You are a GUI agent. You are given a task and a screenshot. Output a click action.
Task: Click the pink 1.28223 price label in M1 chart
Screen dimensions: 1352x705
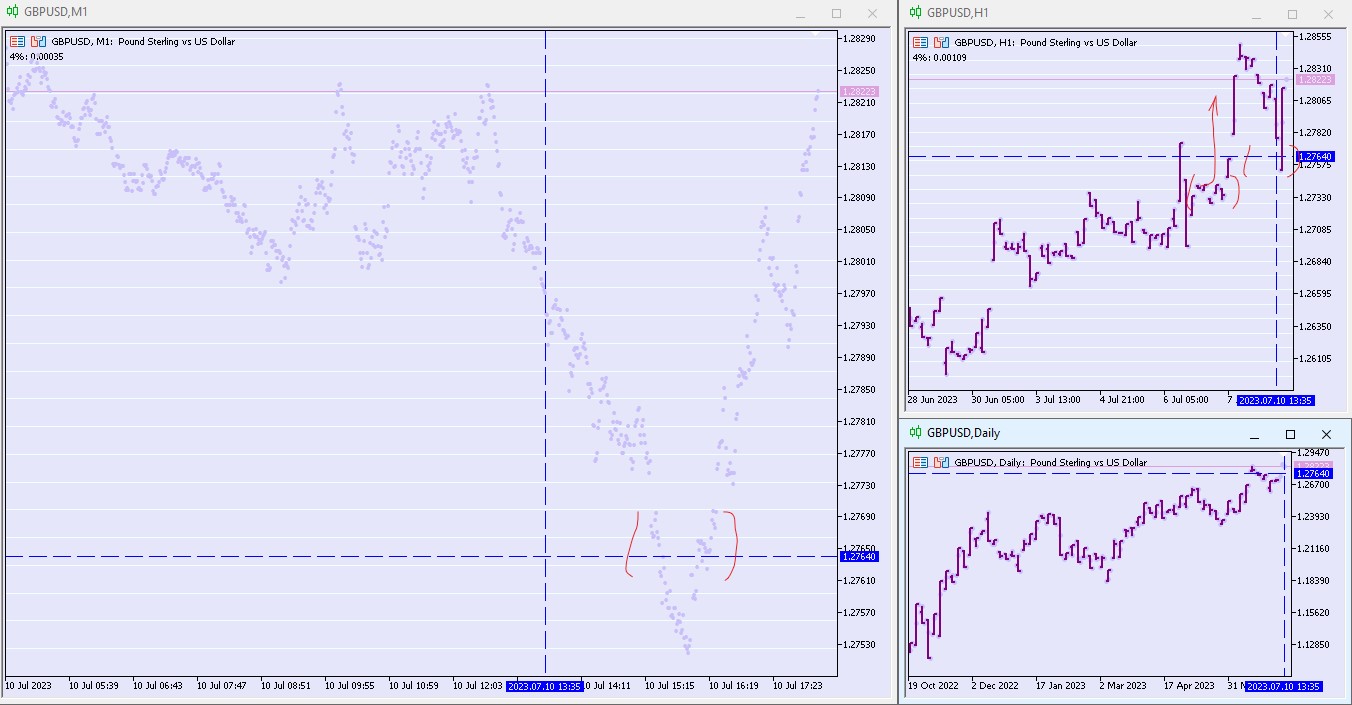(x=859, y=91)
